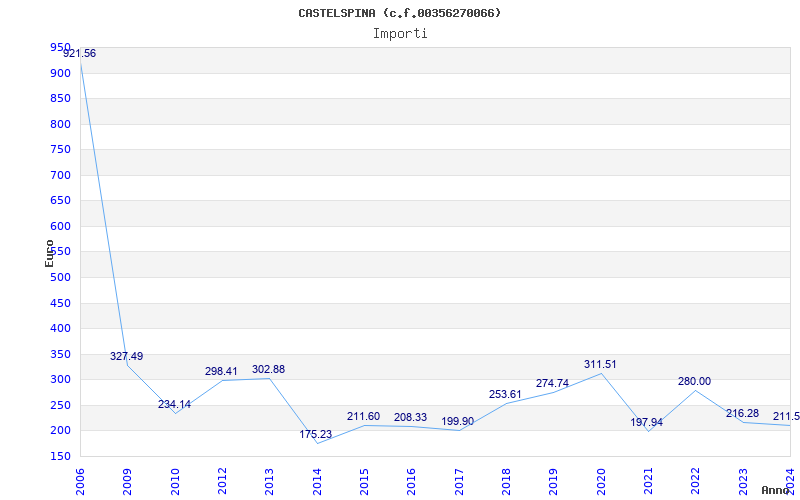Click the 2021 year axis label
The image size is (800, 500).
pos(648,482)
